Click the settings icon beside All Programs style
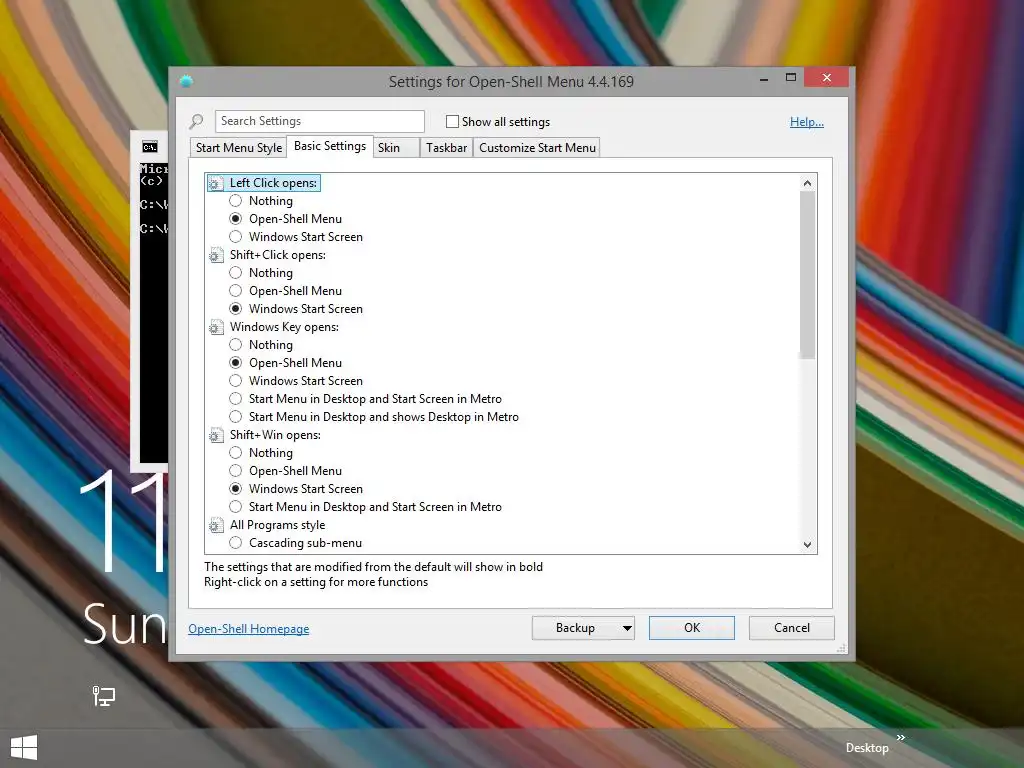This screenshot has height=768, width=1024. tap(216, 525)
